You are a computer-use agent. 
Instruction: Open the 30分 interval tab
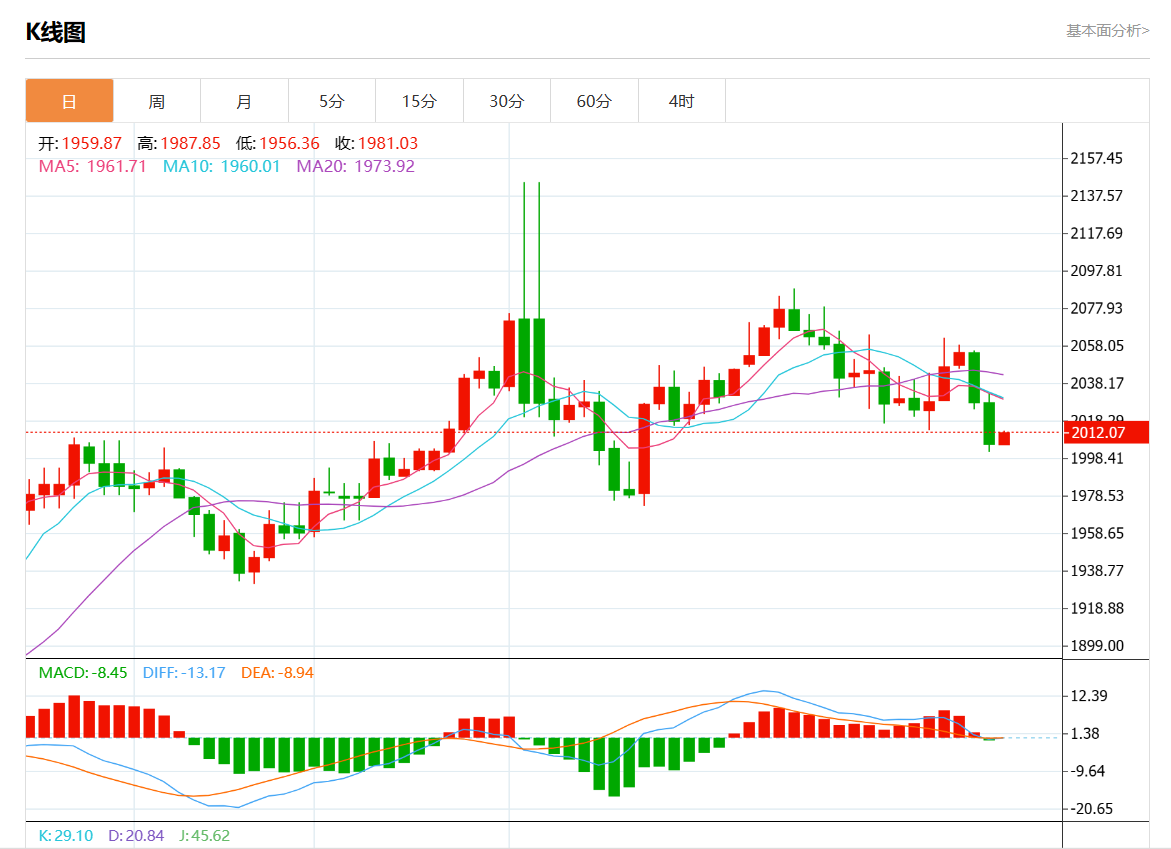(506, 101)
